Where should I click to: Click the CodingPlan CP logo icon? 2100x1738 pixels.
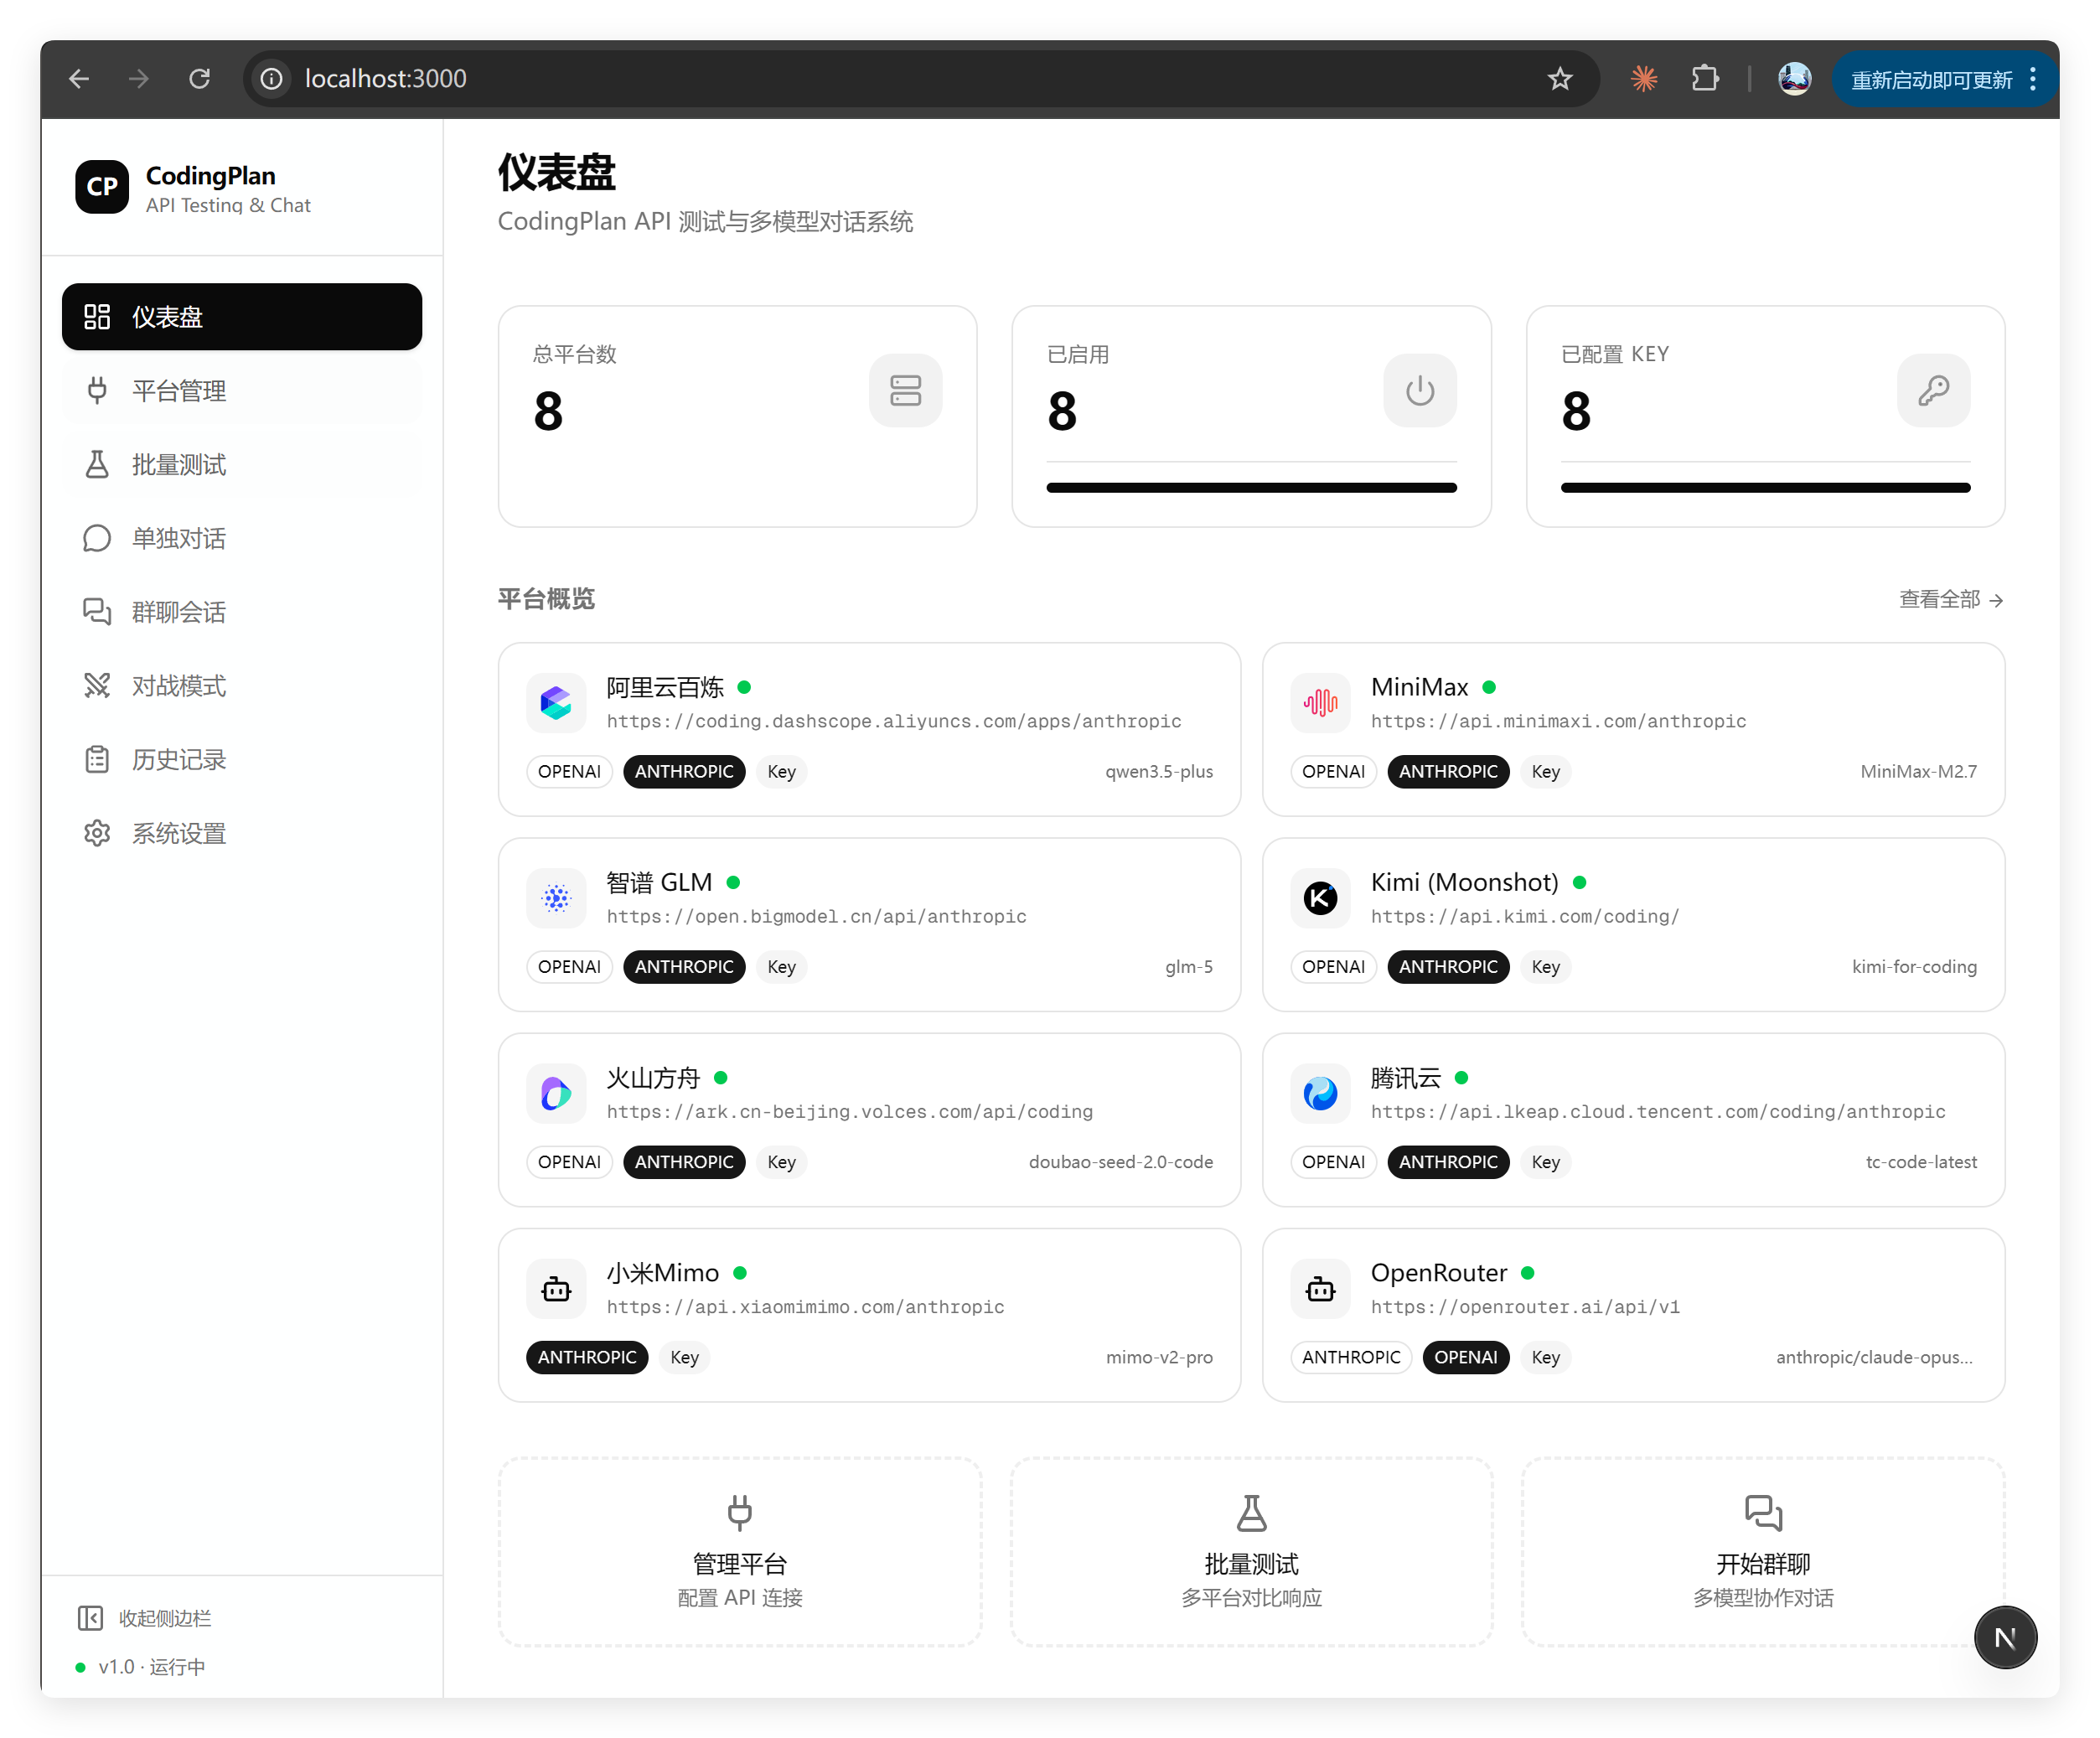[x=102, y=187]
